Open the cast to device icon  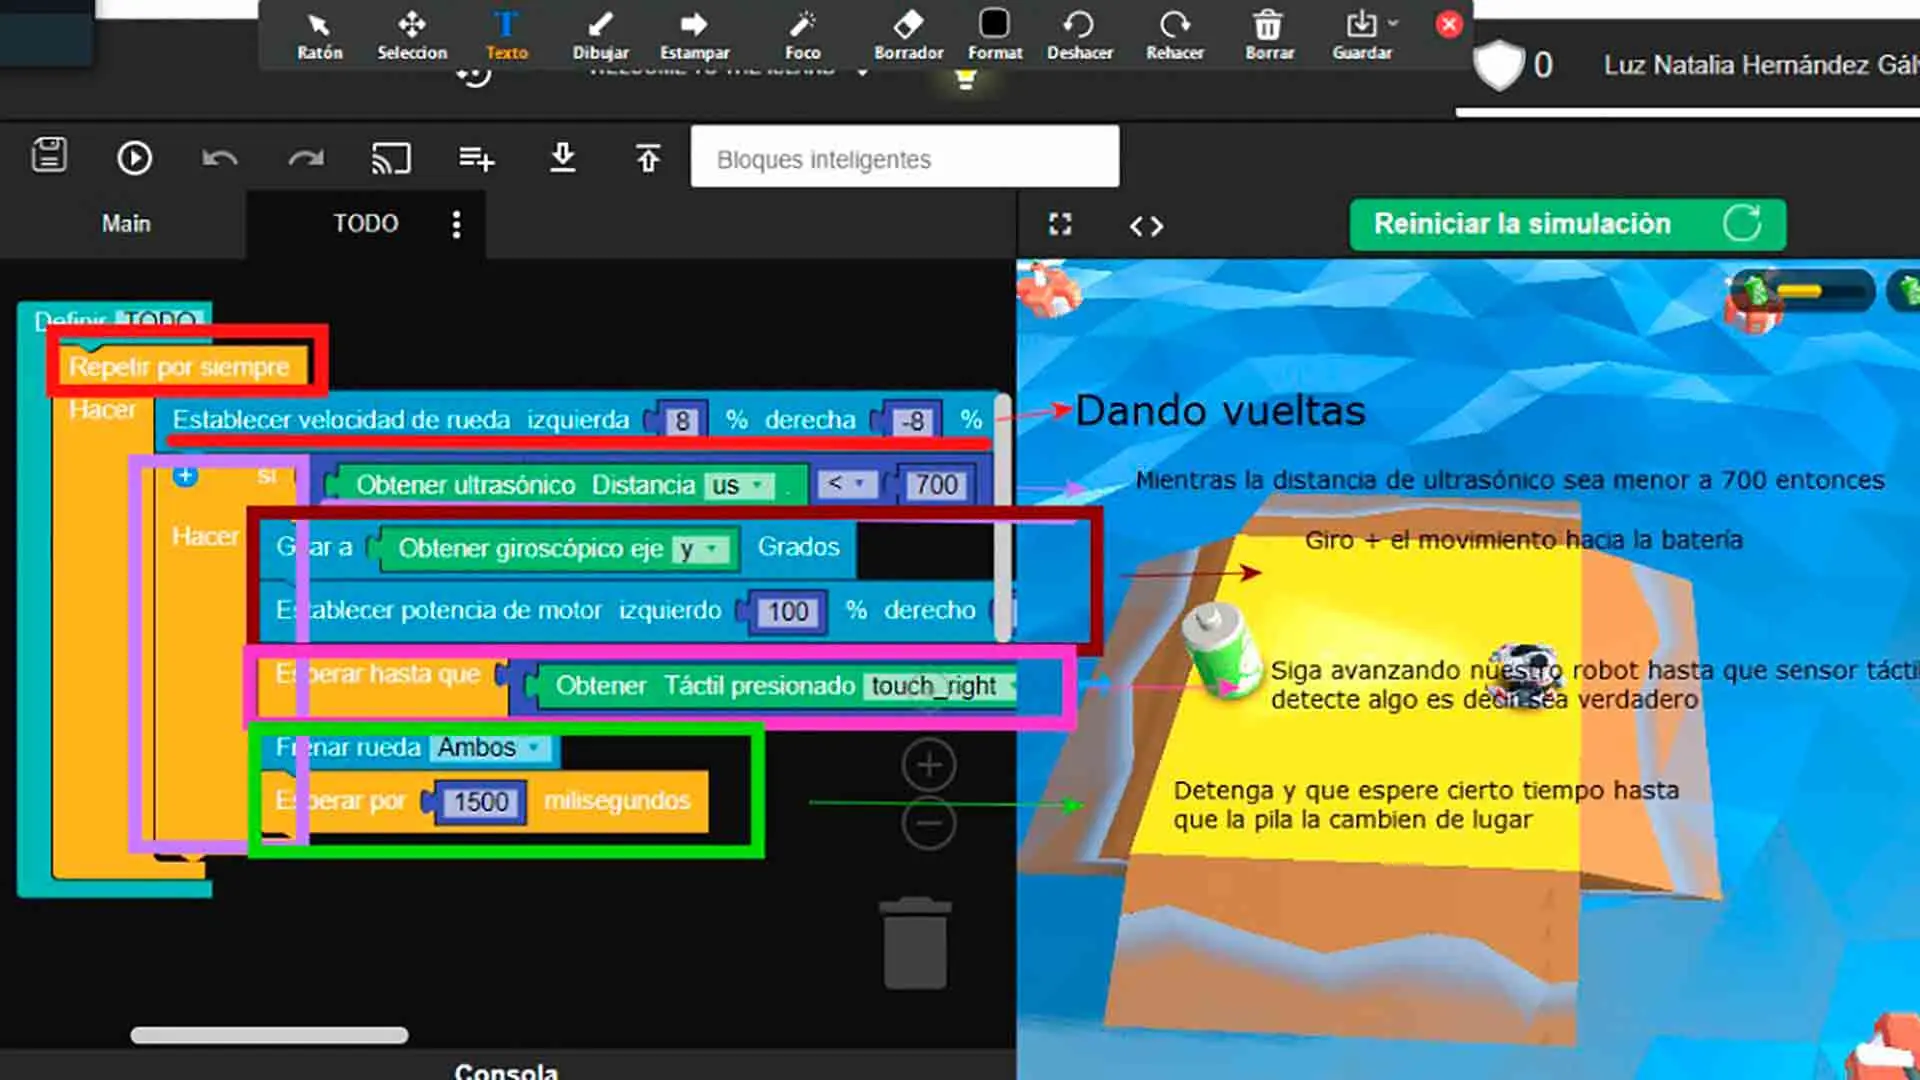tap(391, 158)
